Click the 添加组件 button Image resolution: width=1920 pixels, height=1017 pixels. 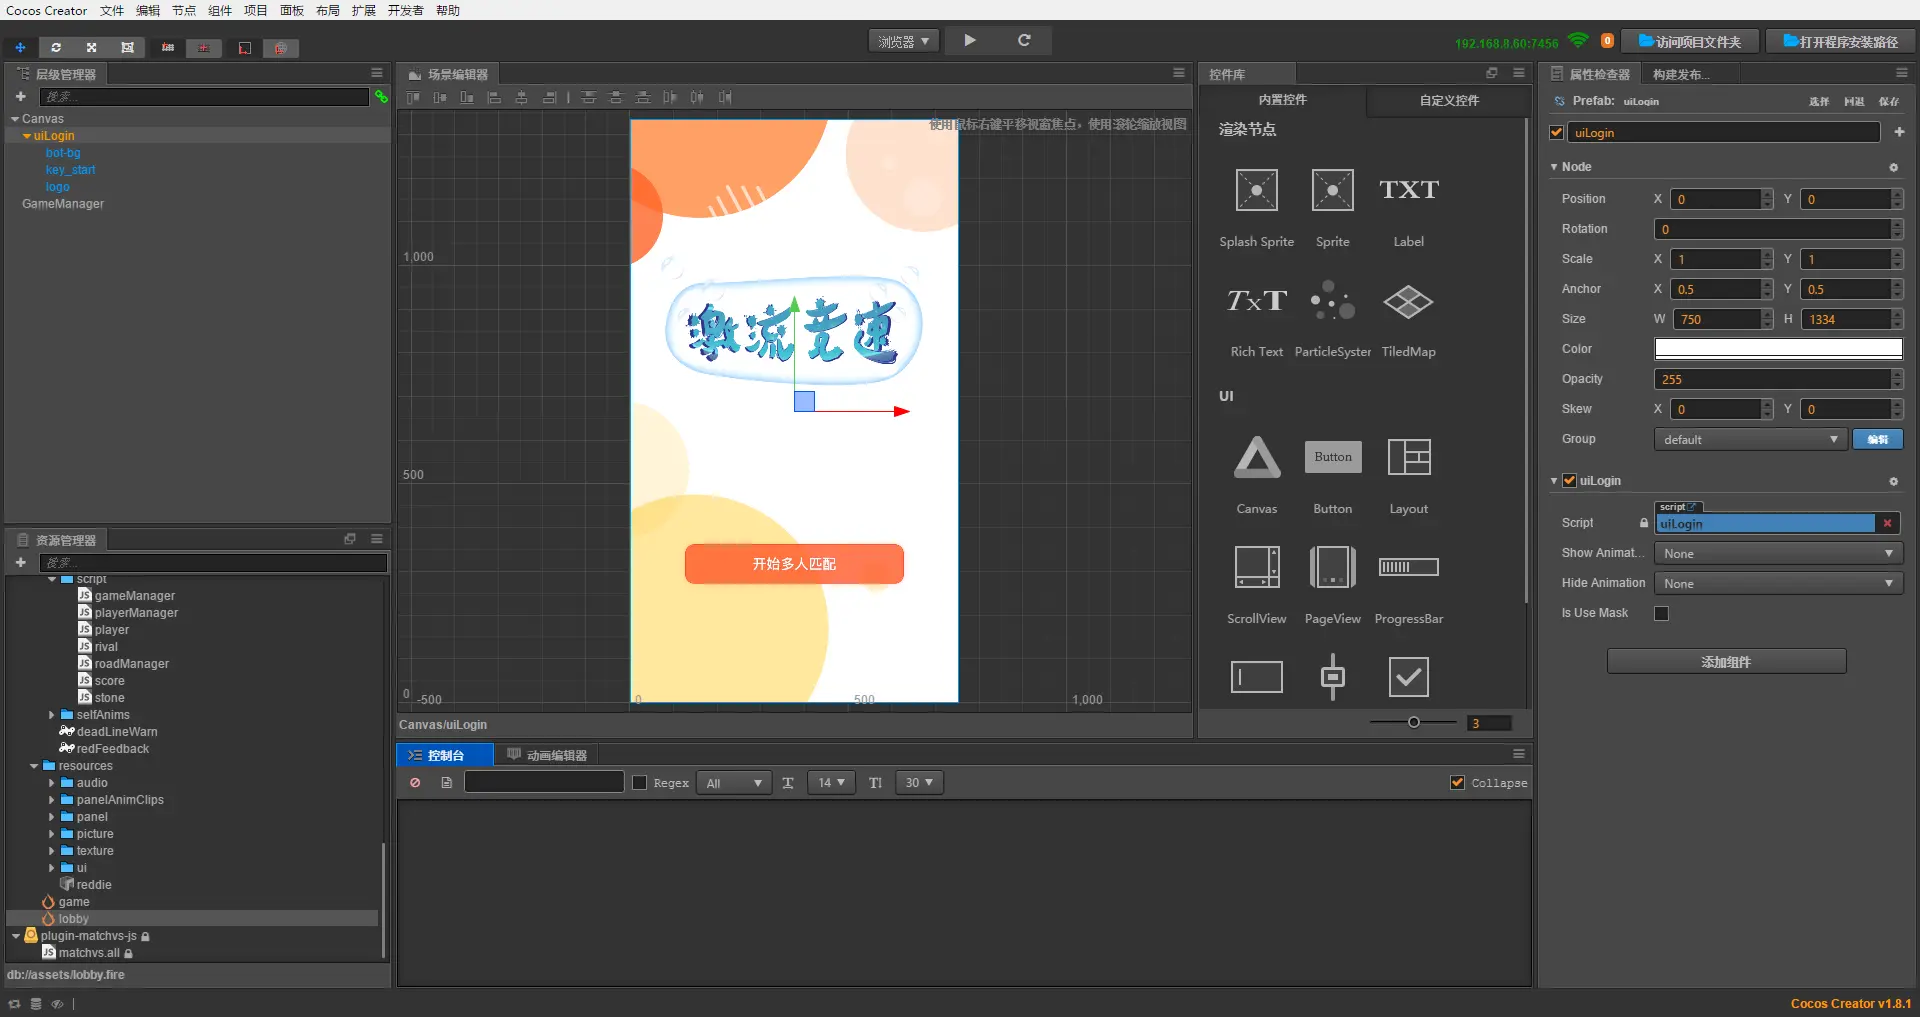[1726, 662]
